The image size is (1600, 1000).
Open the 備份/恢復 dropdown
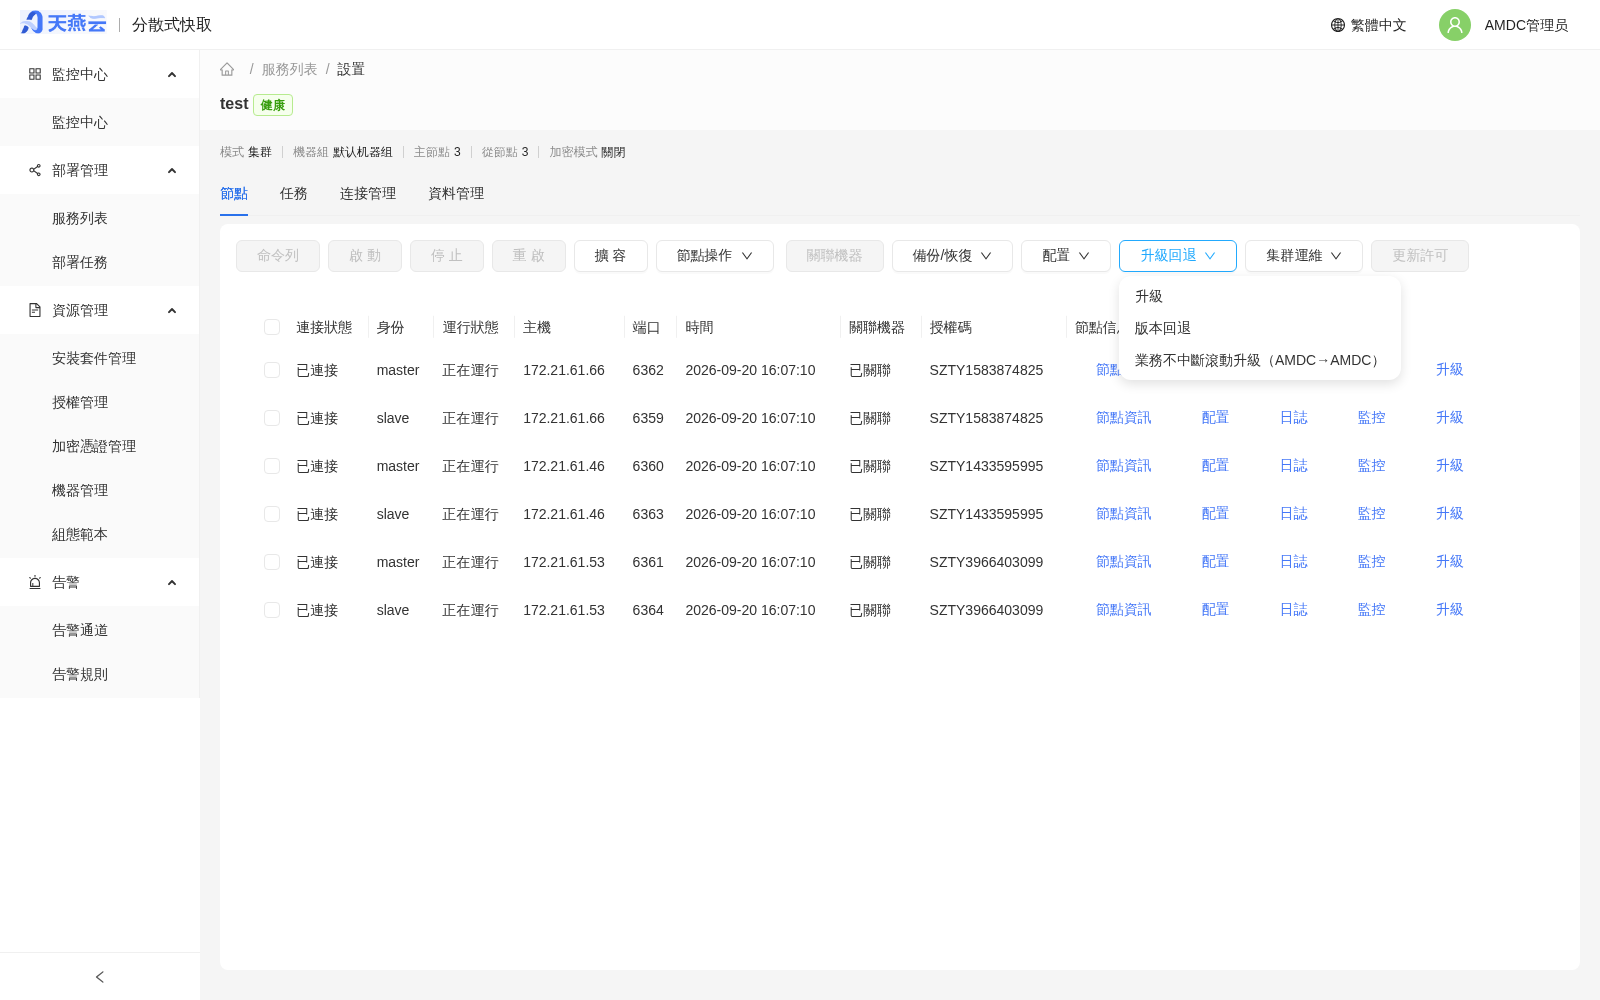[952, 256]
